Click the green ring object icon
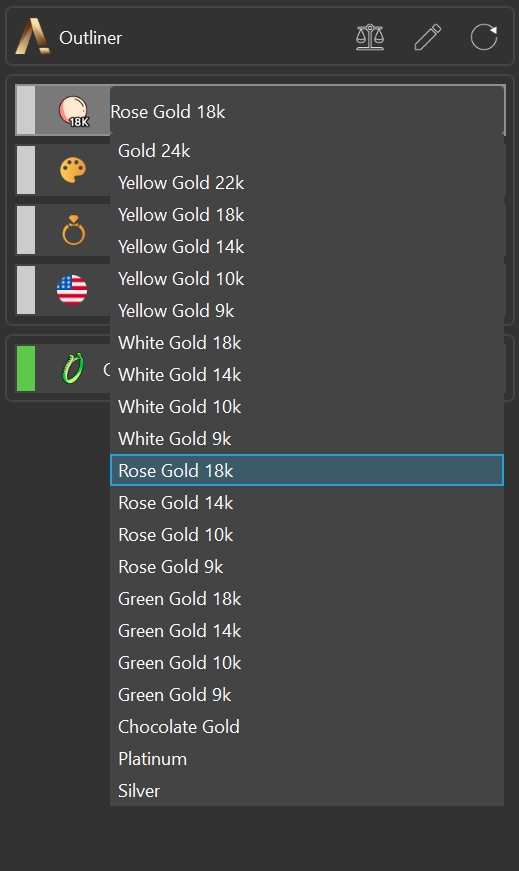The width and height of the screenshot is (519, 871). click(x=73, y=368)
